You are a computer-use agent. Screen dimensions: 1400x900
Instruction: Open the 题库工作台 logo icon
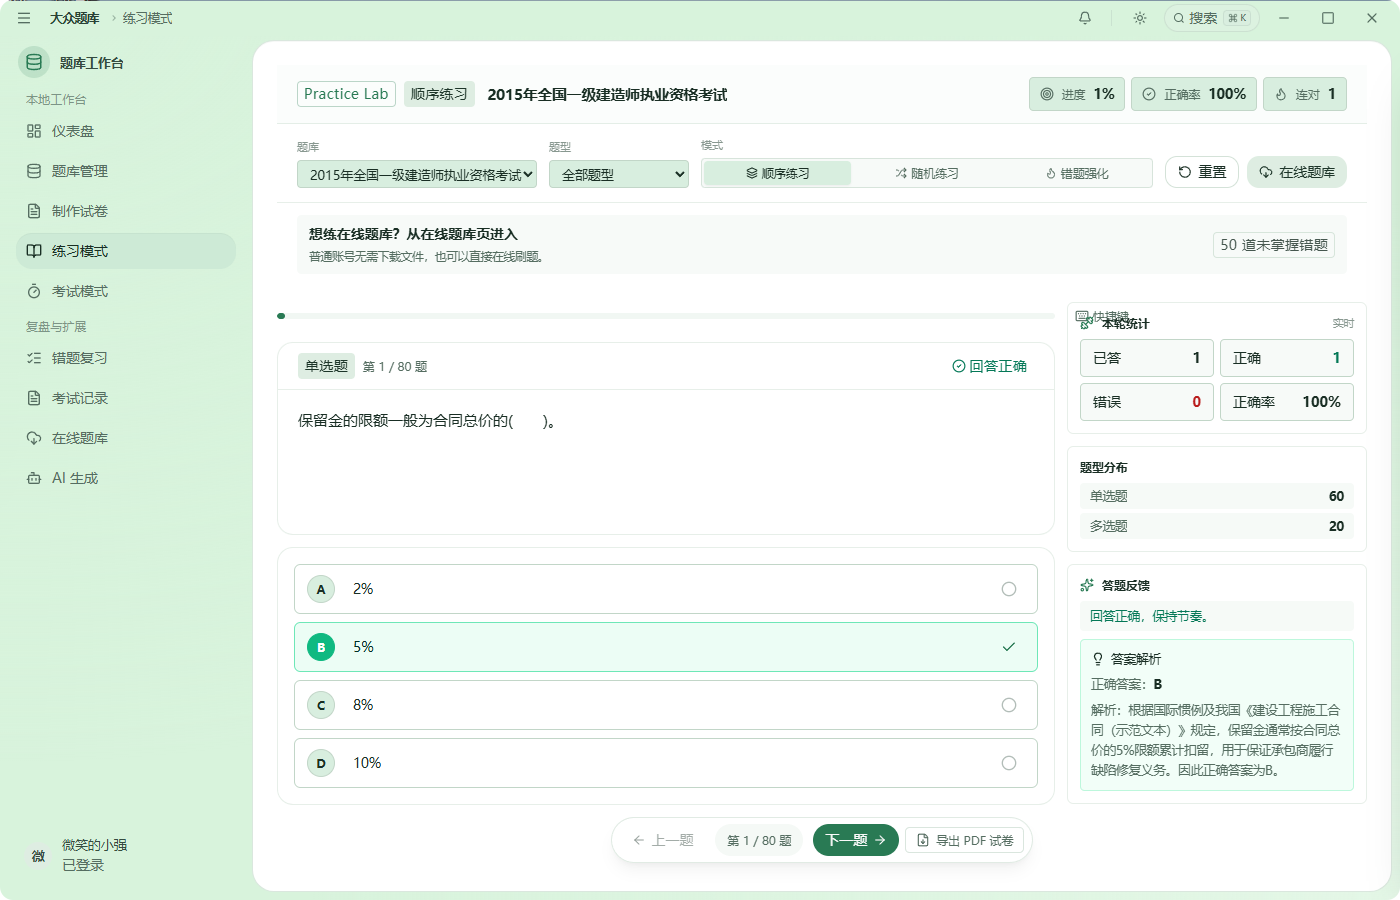click(34, 62)
